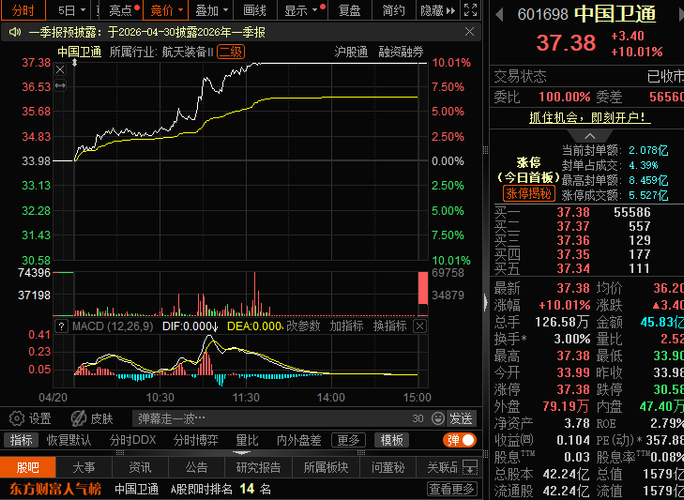Click the 模板 template button
Image resolution: width=684 pixels, height=500 pixels.
(x=392, y=440)
